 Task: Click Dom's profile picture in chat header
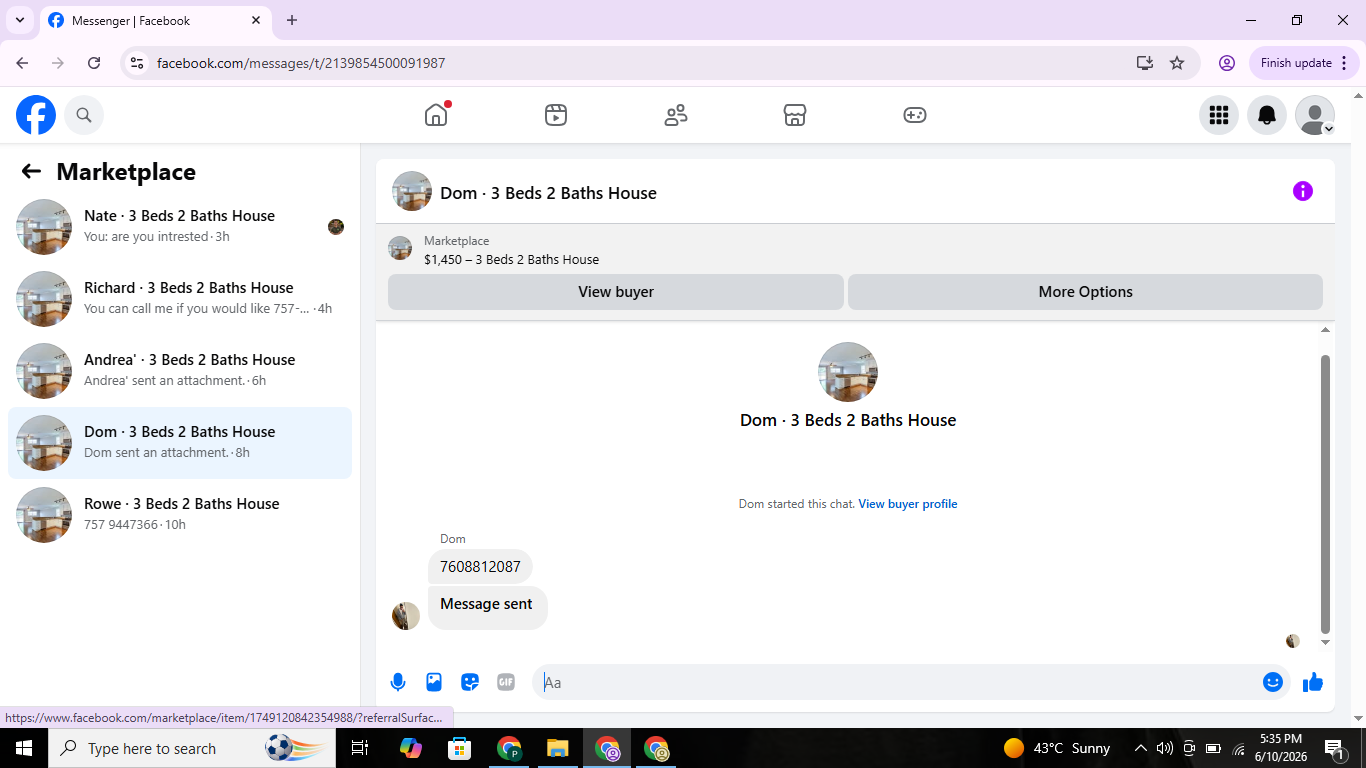click(412, 191)
